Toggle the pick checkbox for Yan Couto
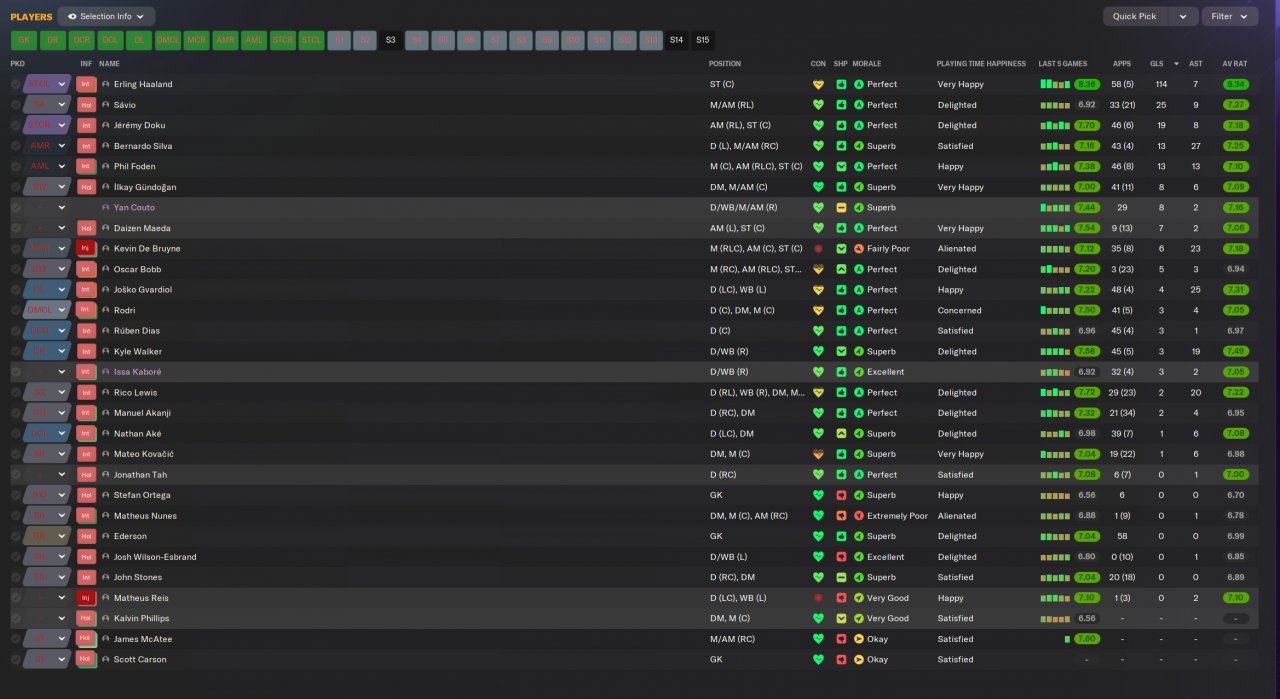The width and height of the screenshot is (1280, 699). [x=16, y=208]
